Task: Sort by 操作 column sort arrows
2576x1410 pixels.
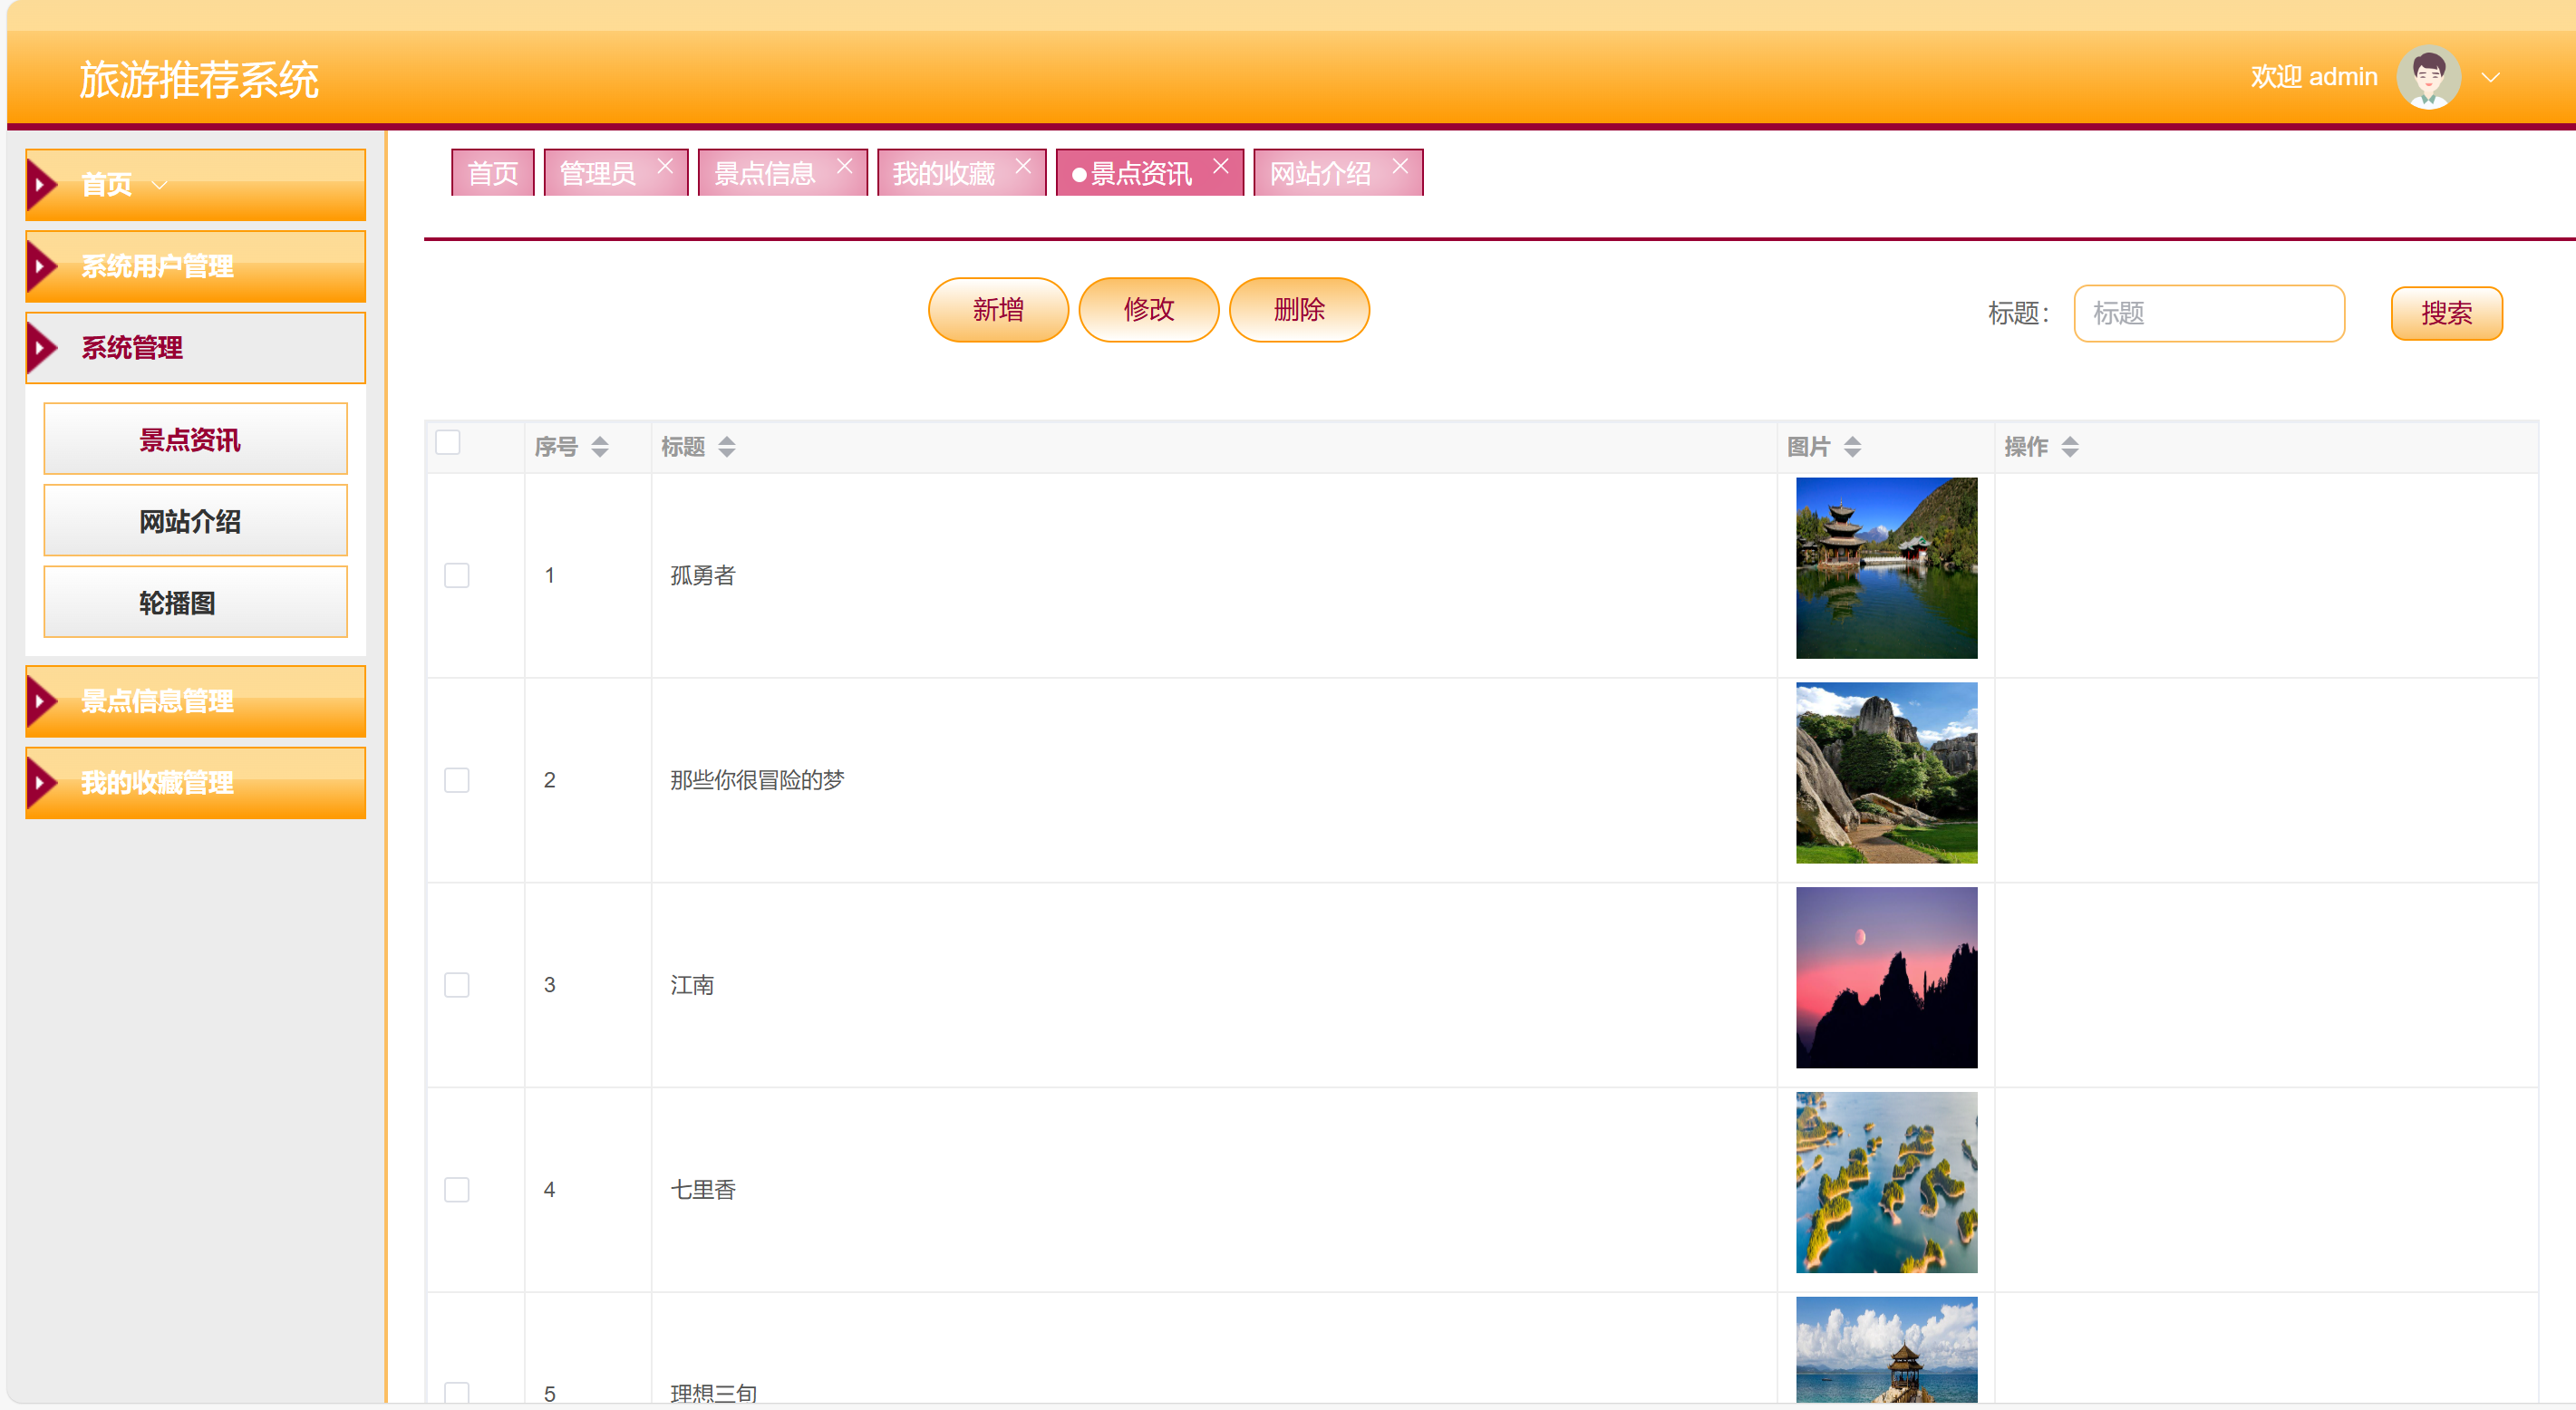Action: coord(2070,447)
